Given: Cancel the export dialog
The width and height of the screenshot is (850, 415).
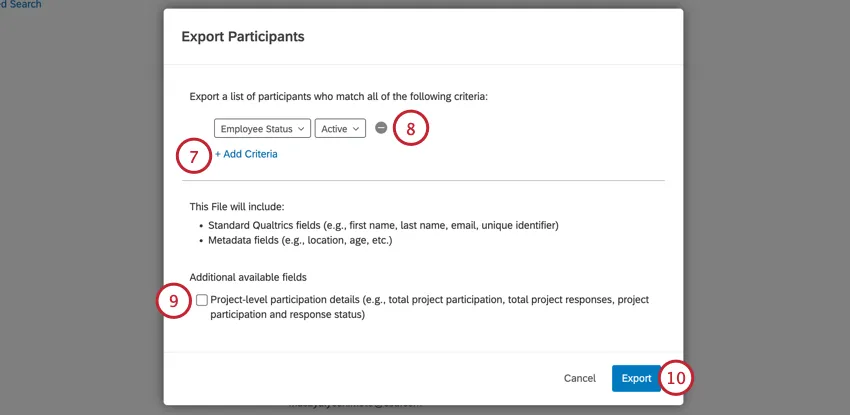Looking at the screenshot, I should 580,378.
